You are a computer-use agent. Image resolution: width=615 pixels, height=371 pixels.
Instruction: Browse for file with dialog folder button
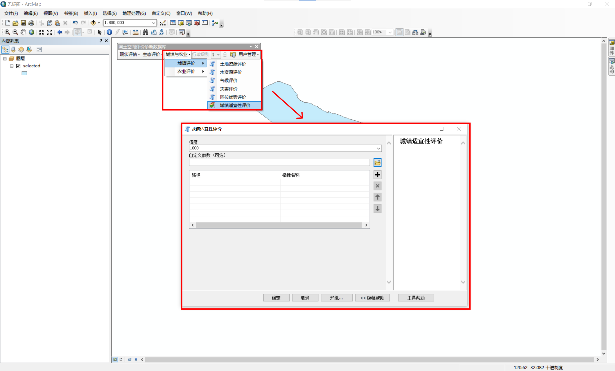[377, 162]
